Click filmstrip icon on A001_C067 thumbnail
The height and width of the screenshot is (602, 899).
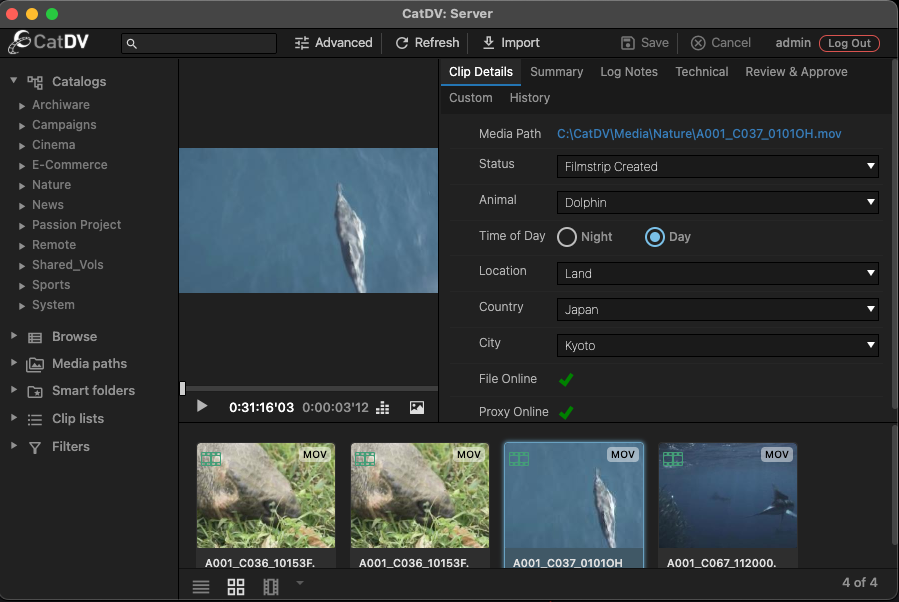pos(673,459)
